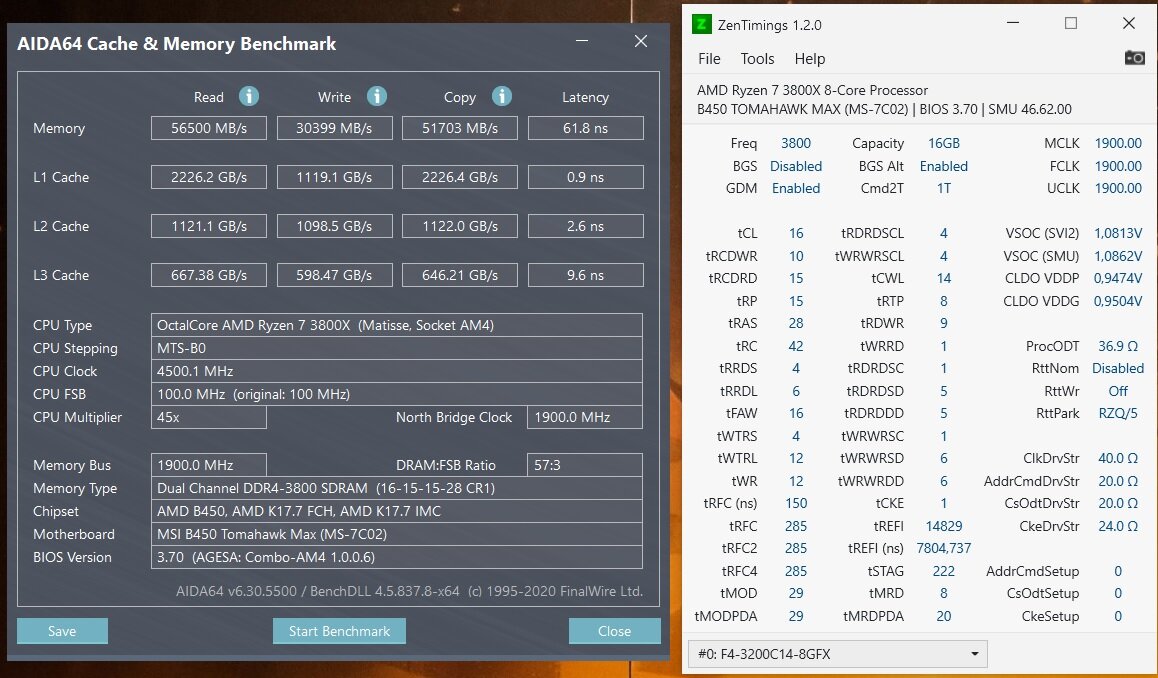Click the CLDO VDDG value 0,9504V
The width and height of the screenshot is (1158, 678).
1118,301
